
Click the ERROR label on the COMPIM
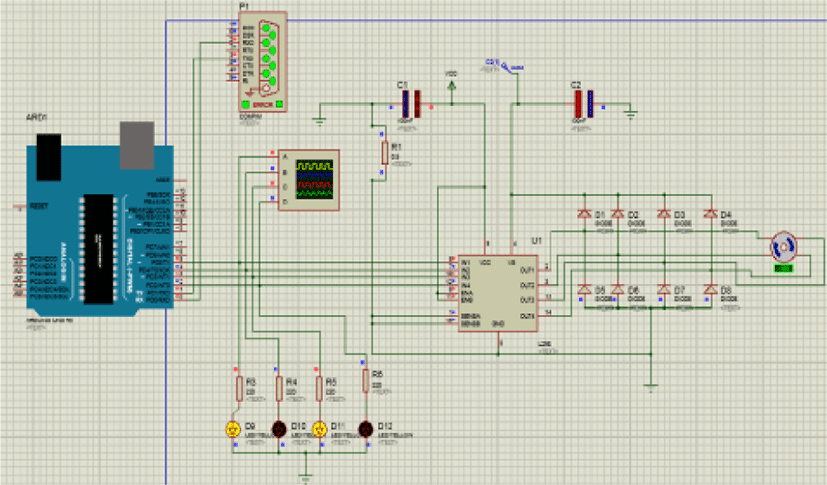(263, 105)
